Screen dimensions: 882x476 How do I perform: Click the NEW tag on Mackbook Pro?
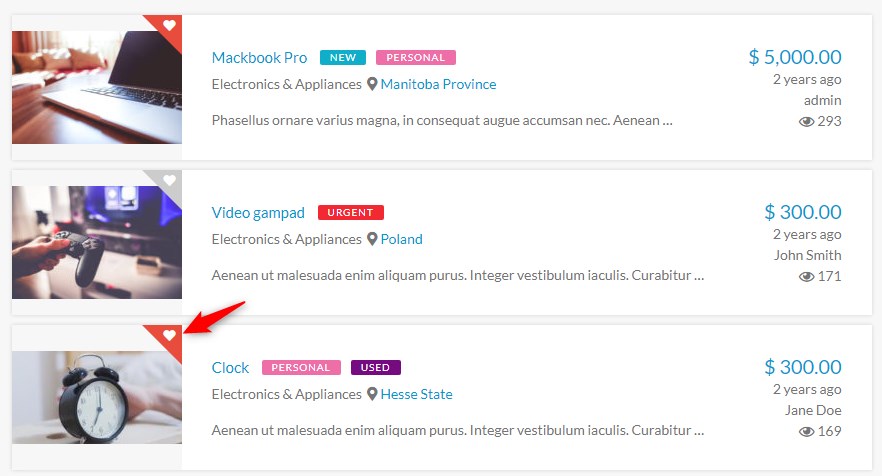click(343, 58)
